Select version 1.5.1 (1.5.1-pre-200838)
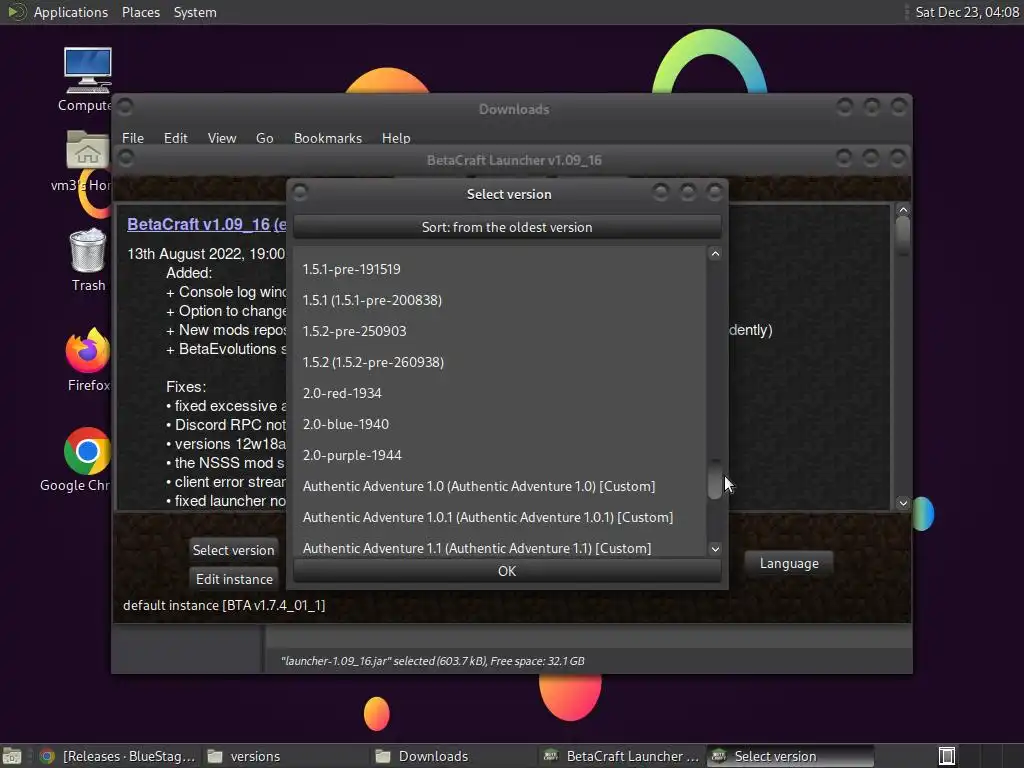 (500, 300)
